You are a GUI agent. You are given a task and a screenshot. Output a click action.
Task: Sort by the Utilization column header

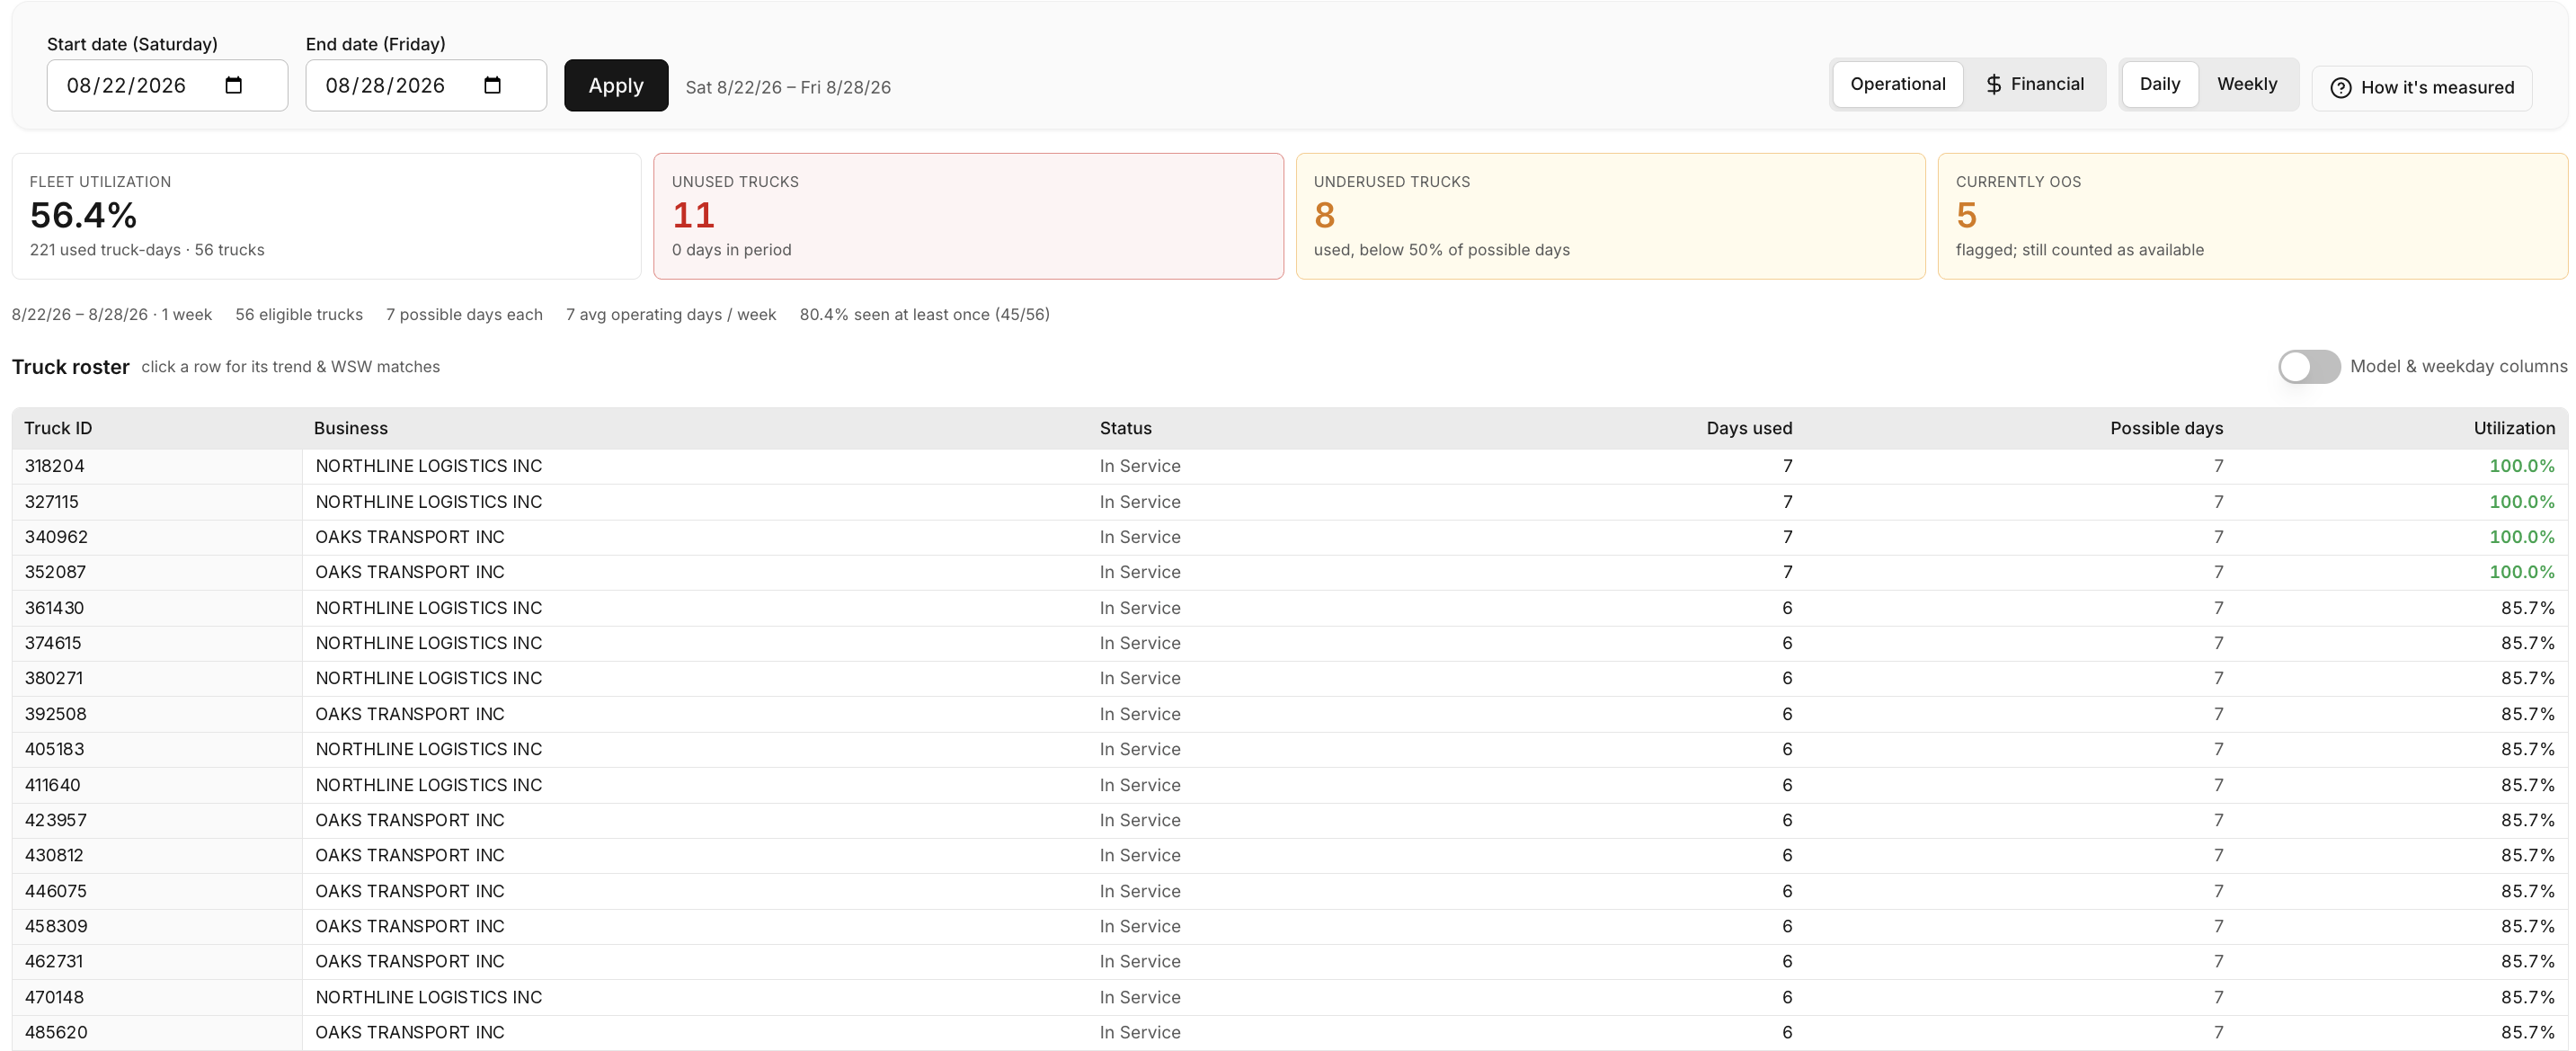pos(2514,428)
